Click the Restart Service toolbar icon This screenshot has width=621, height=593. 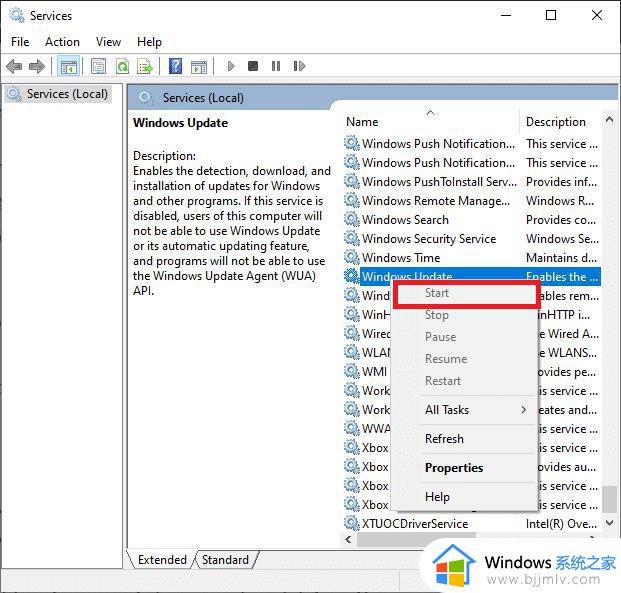coord(299,66)
